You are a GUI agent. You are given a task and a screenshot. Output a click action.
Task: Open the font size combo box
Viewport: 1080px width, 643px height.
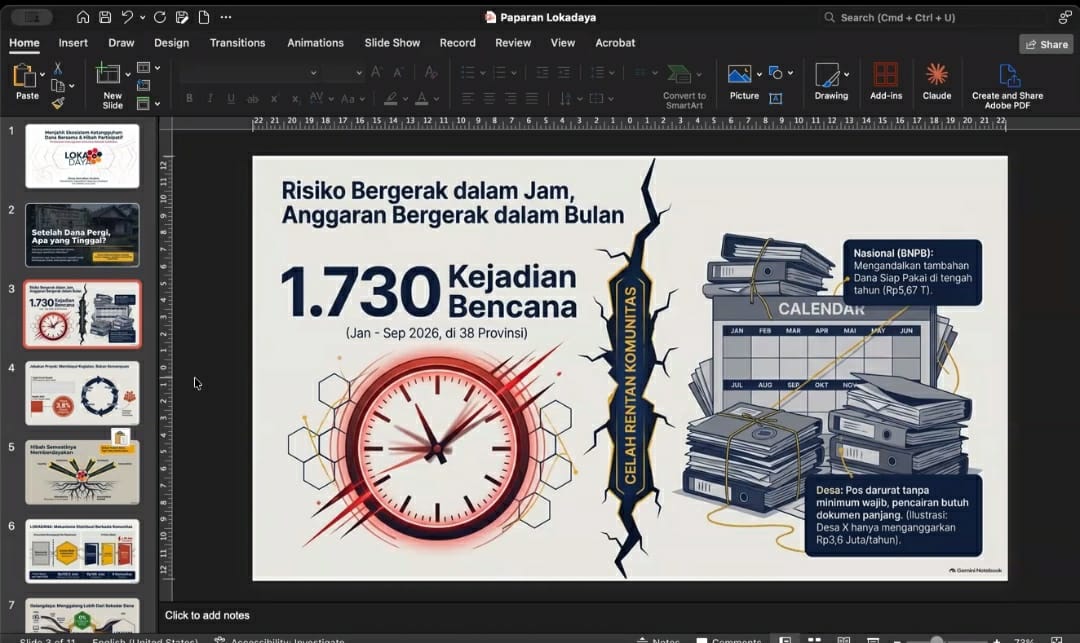coord(343,72)
